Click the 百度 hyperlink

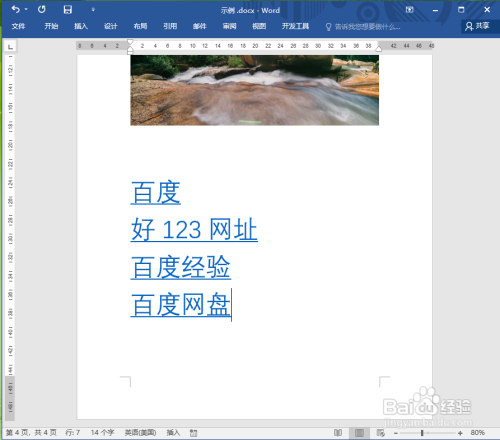click(x=156, y=193)
